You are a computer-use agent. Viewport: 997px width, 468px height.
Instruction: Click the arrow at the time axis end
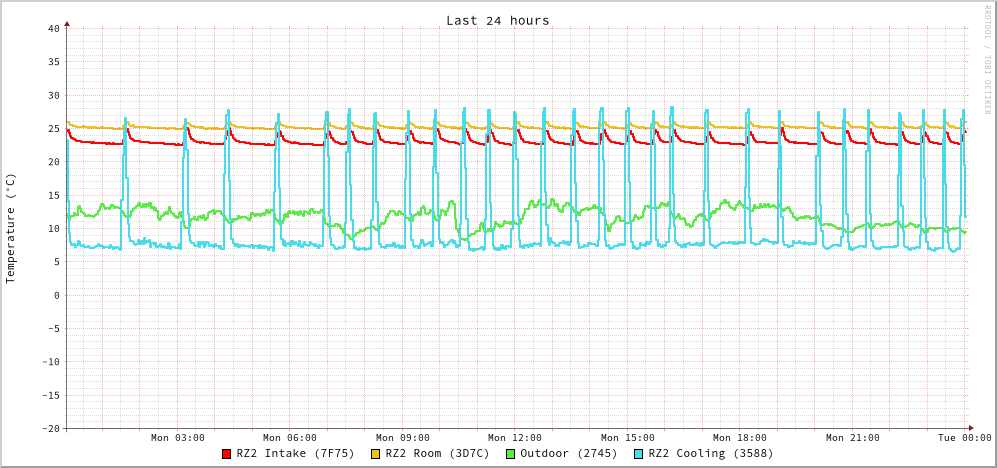coord(970,428)
